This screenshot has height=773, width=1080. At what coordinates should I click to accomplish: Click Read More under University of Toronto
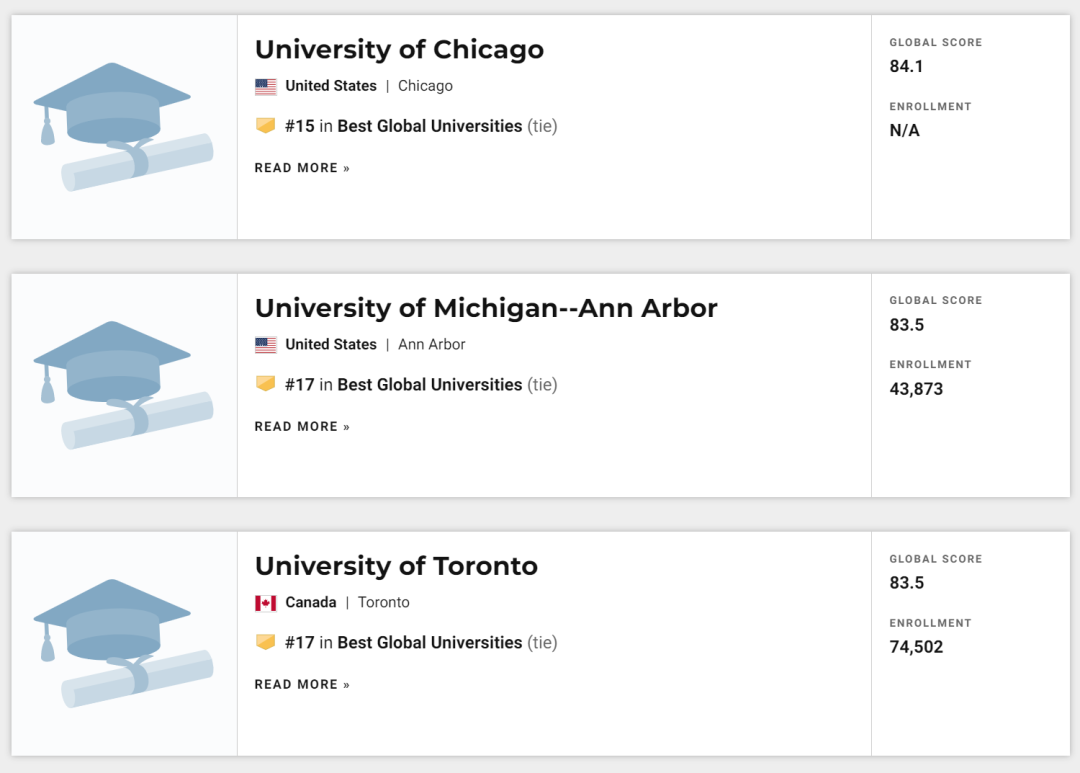point(302,684)
